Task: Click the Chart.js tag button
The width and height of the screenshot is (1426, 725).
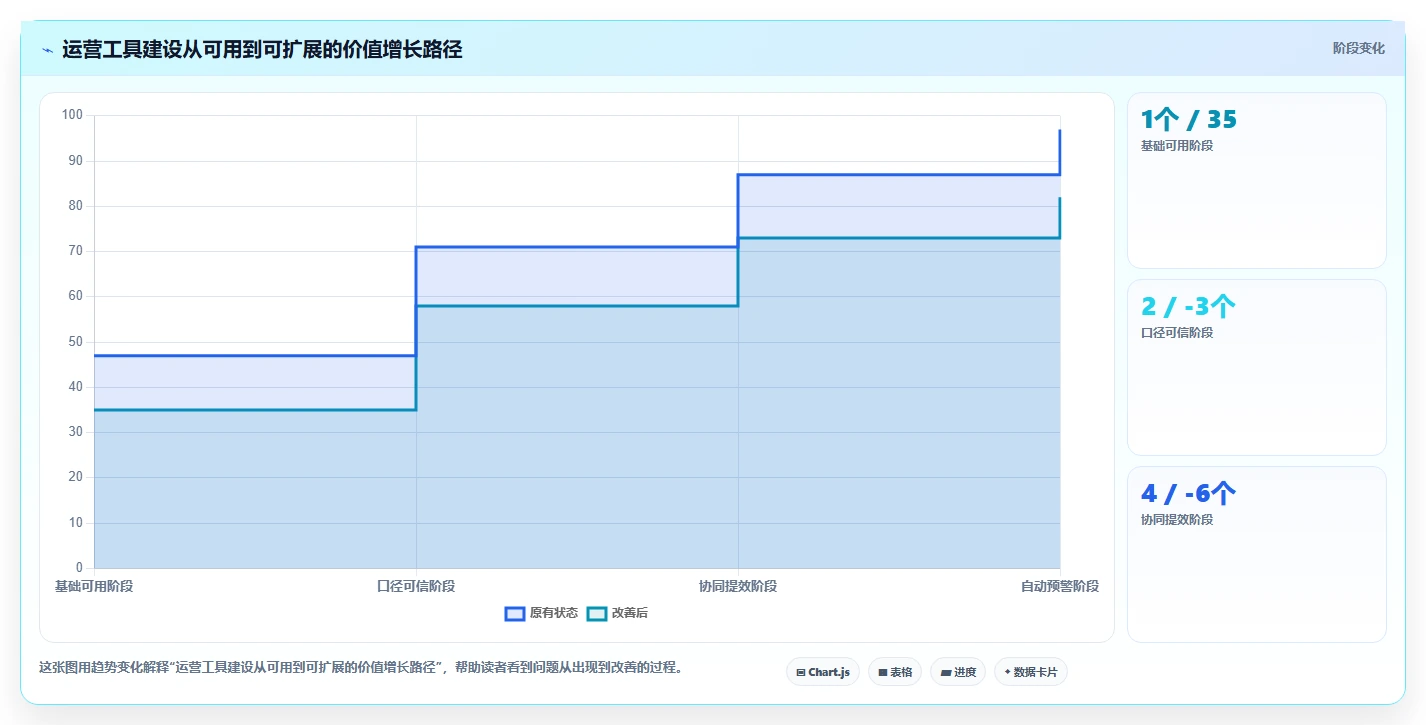Action: tap(823, 672)
